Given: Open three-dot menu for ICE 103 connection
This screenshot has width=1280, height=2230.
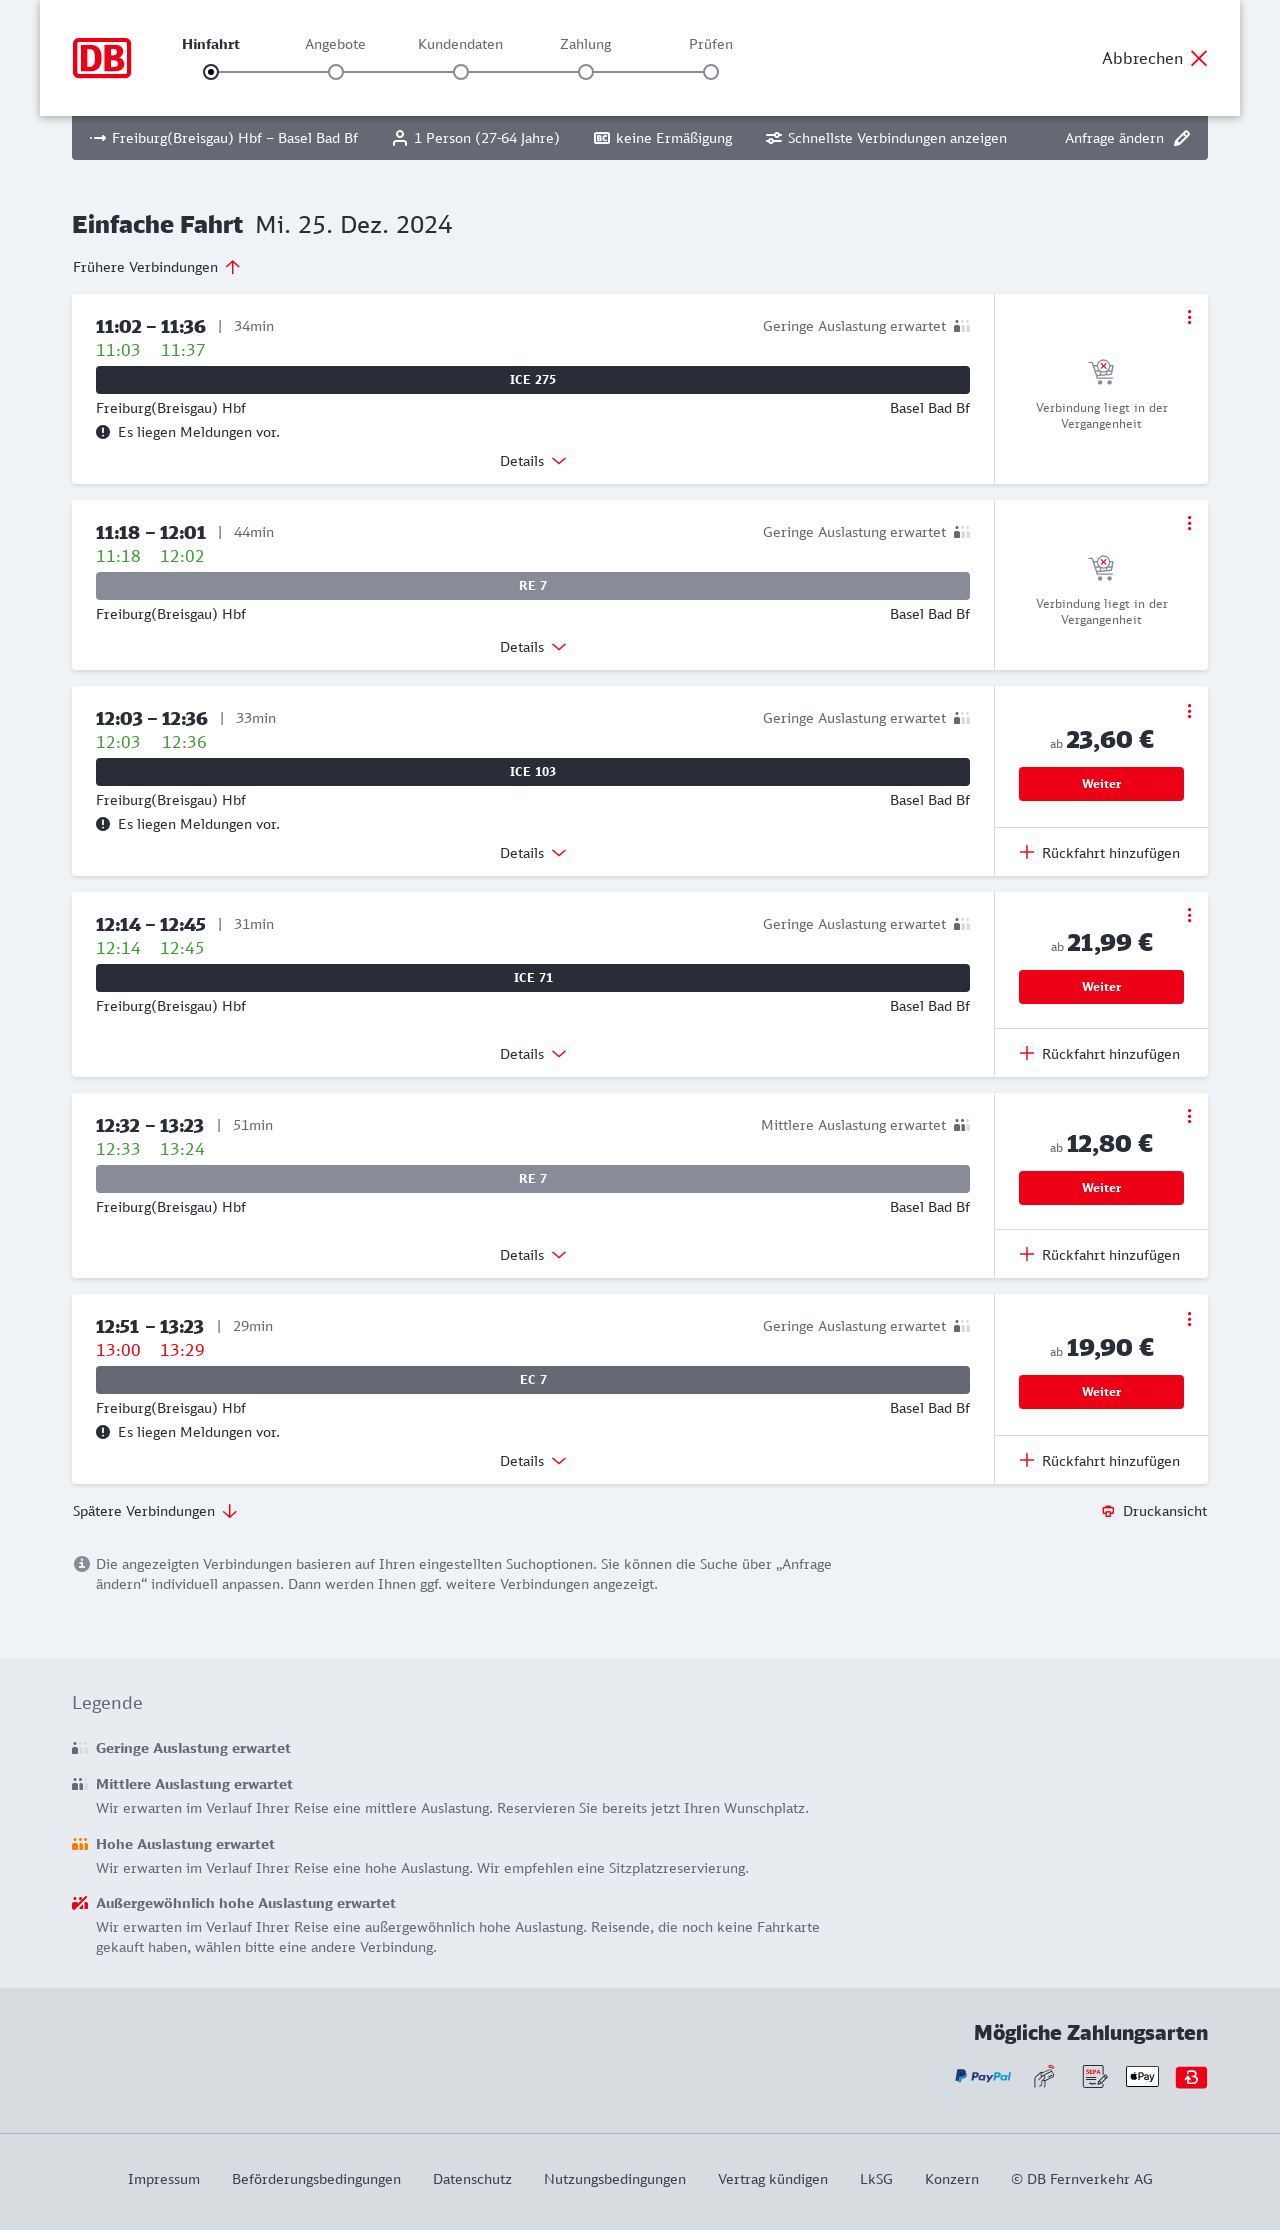Looking at the screenshot, I should coord(1189,711).
